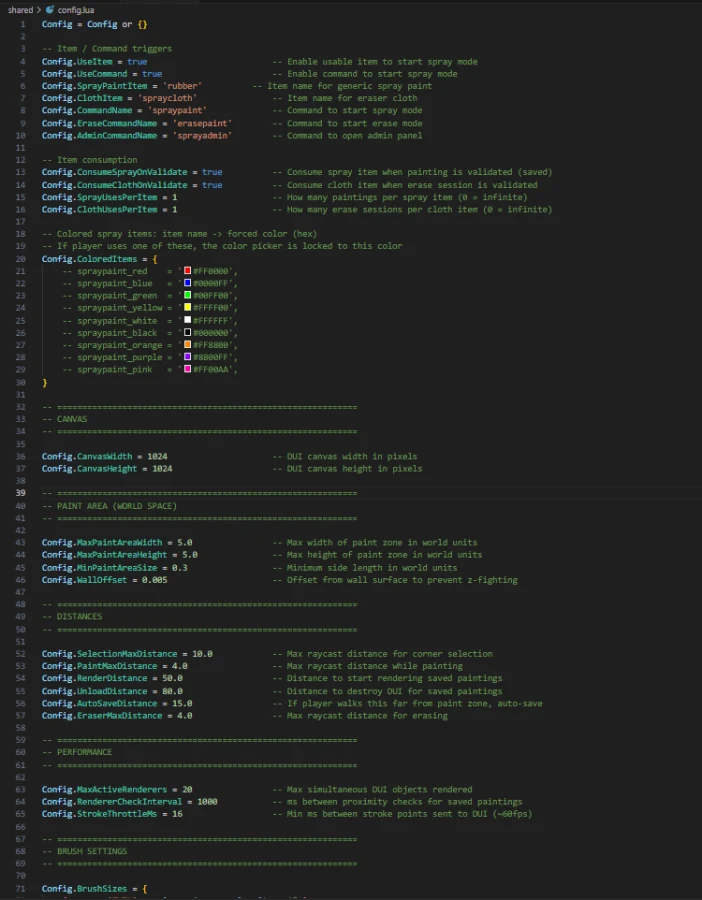Click the Config.ColoredItems identifier

click(x=90, y=259)
